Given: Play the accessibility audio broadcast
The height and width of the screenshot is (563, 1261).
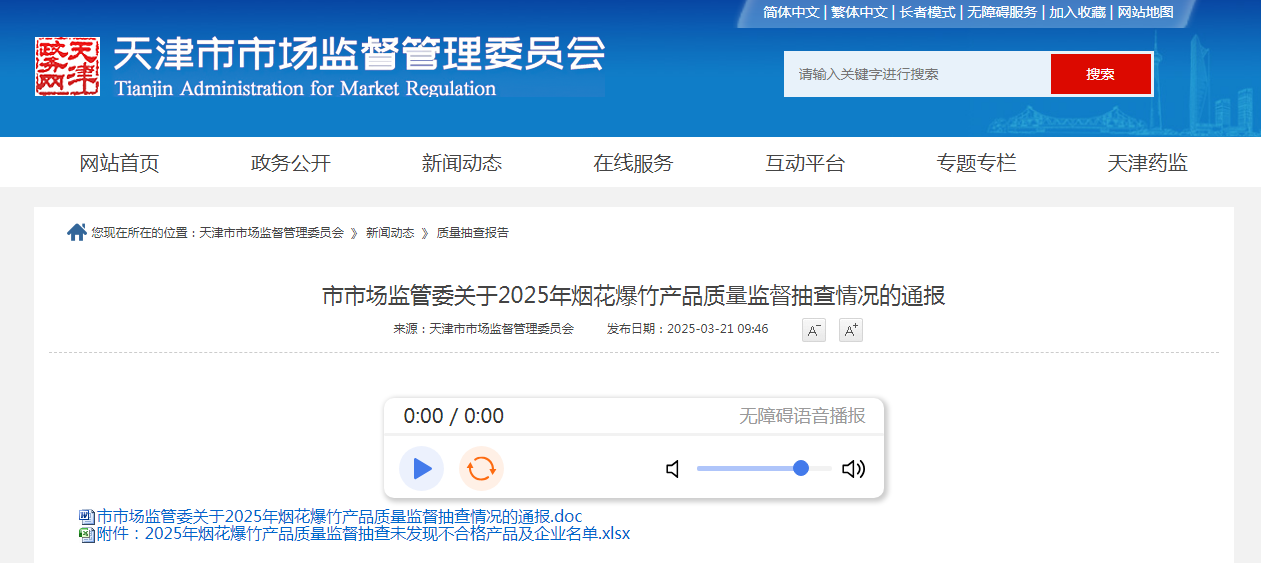Looking at the screenshot, I should pos(422,468).
